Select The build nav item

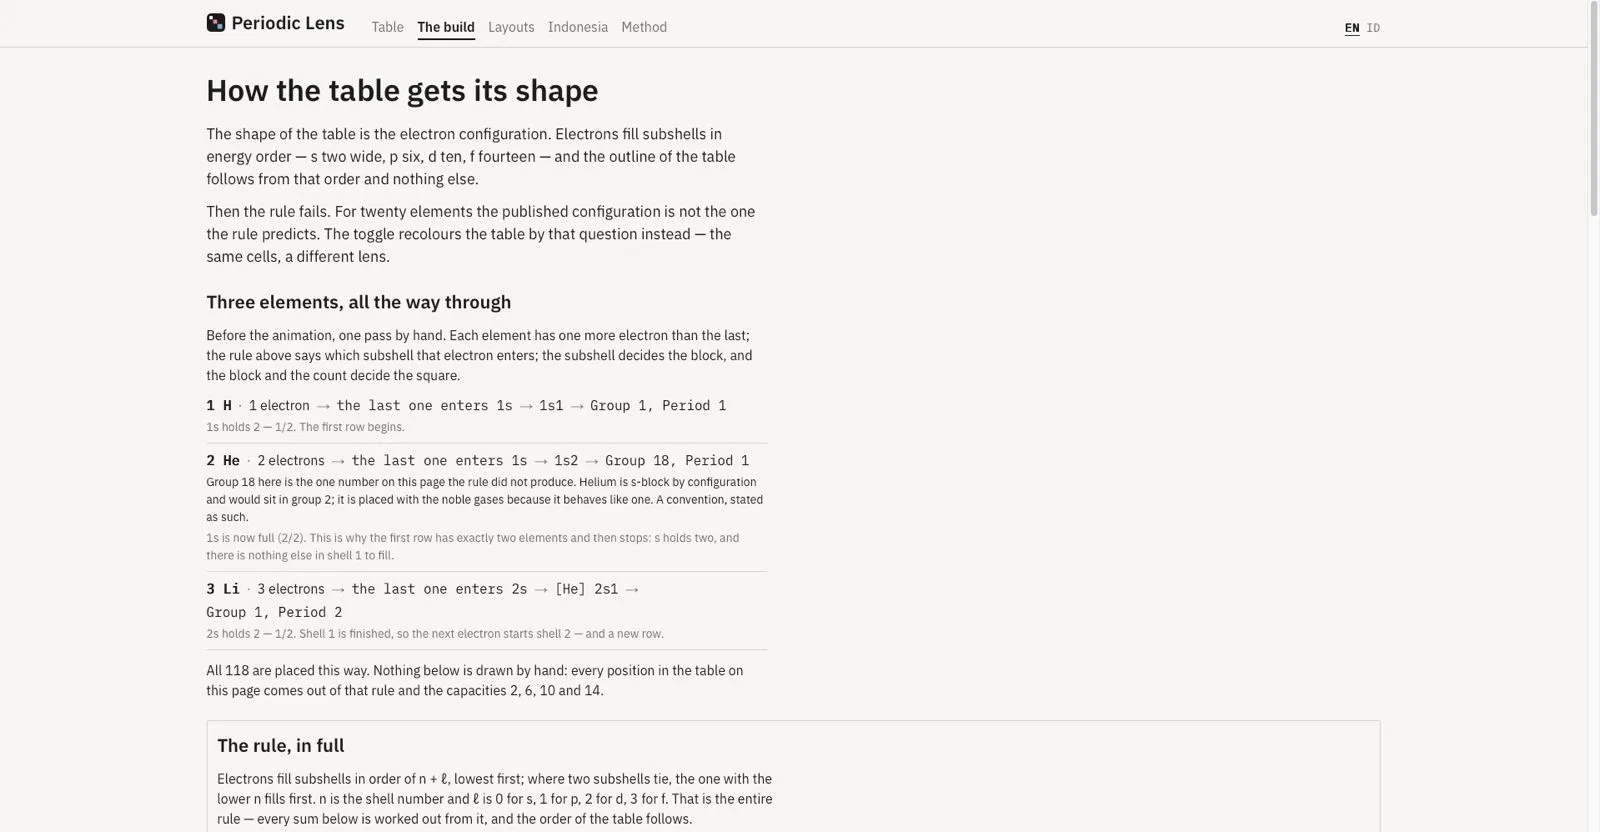click(446, 27)
